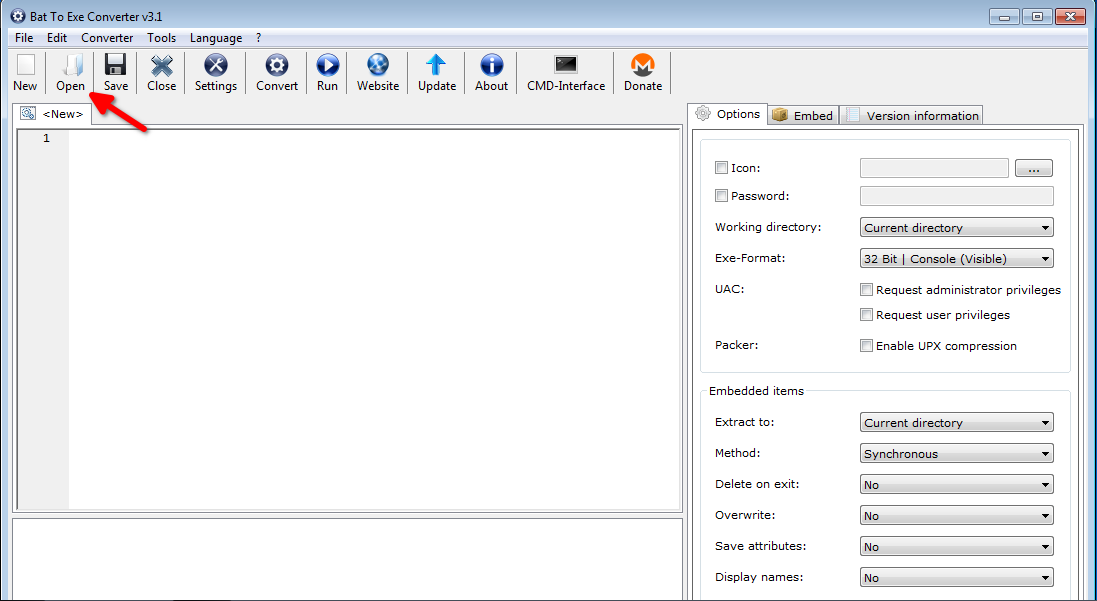This screenshot has width=1097, height=601.
Task: Check Request user privileges
Action: [866, 315]
